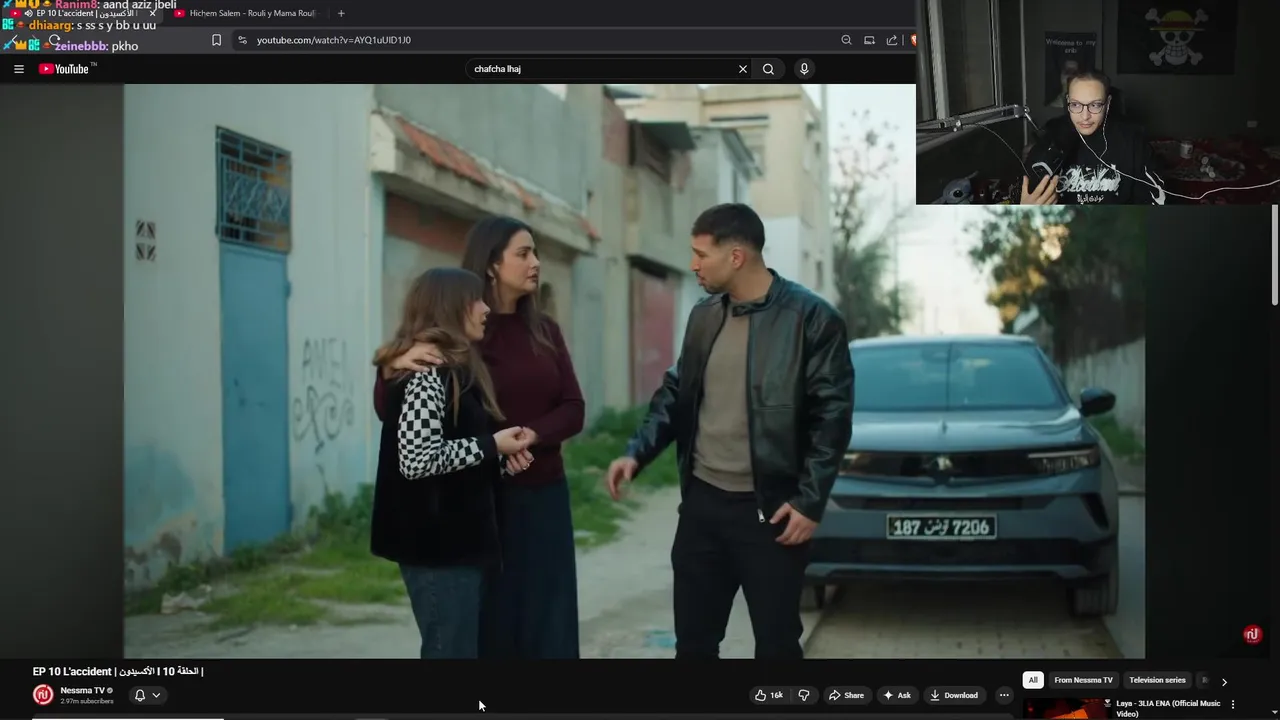Image resolution: width=1280 pixels, height=720 pixels.
Task: Open a new browser tab
Action: point(341,13)
